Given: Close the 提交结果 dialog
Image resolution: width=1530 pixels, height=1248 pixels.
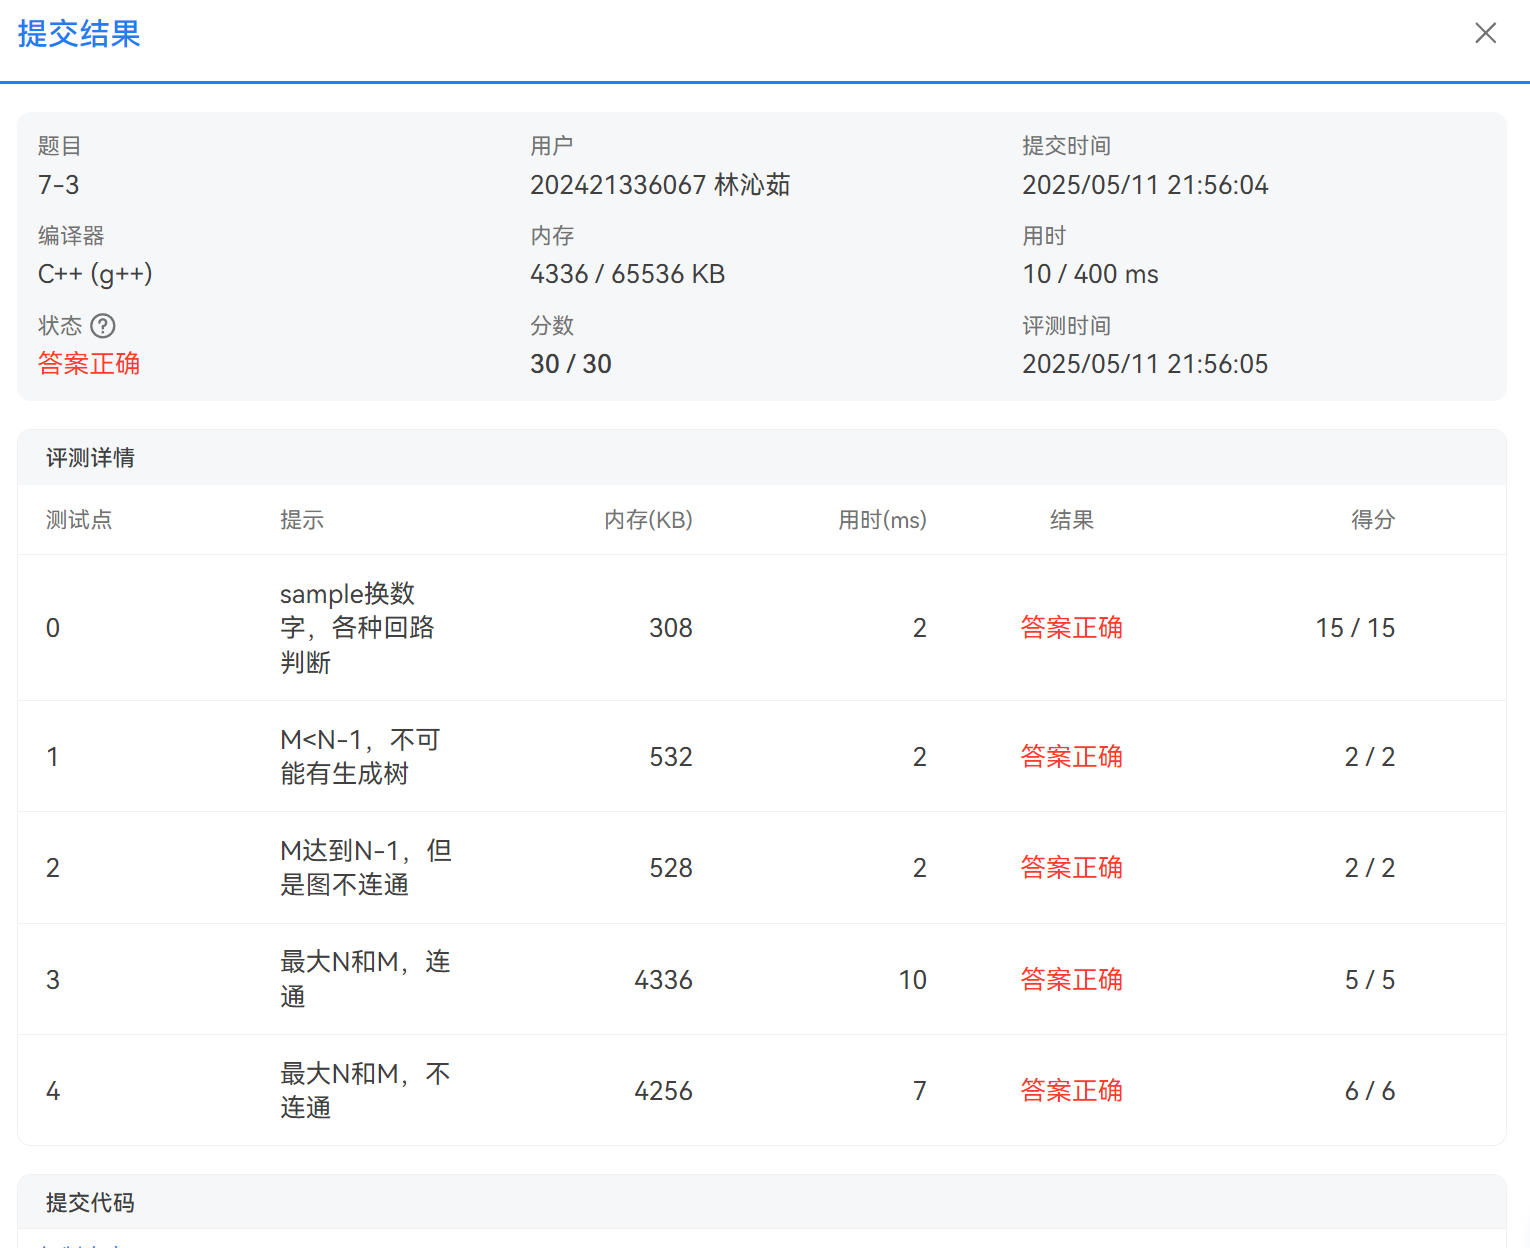Looking at the screenshot, I should [1485, 33].
